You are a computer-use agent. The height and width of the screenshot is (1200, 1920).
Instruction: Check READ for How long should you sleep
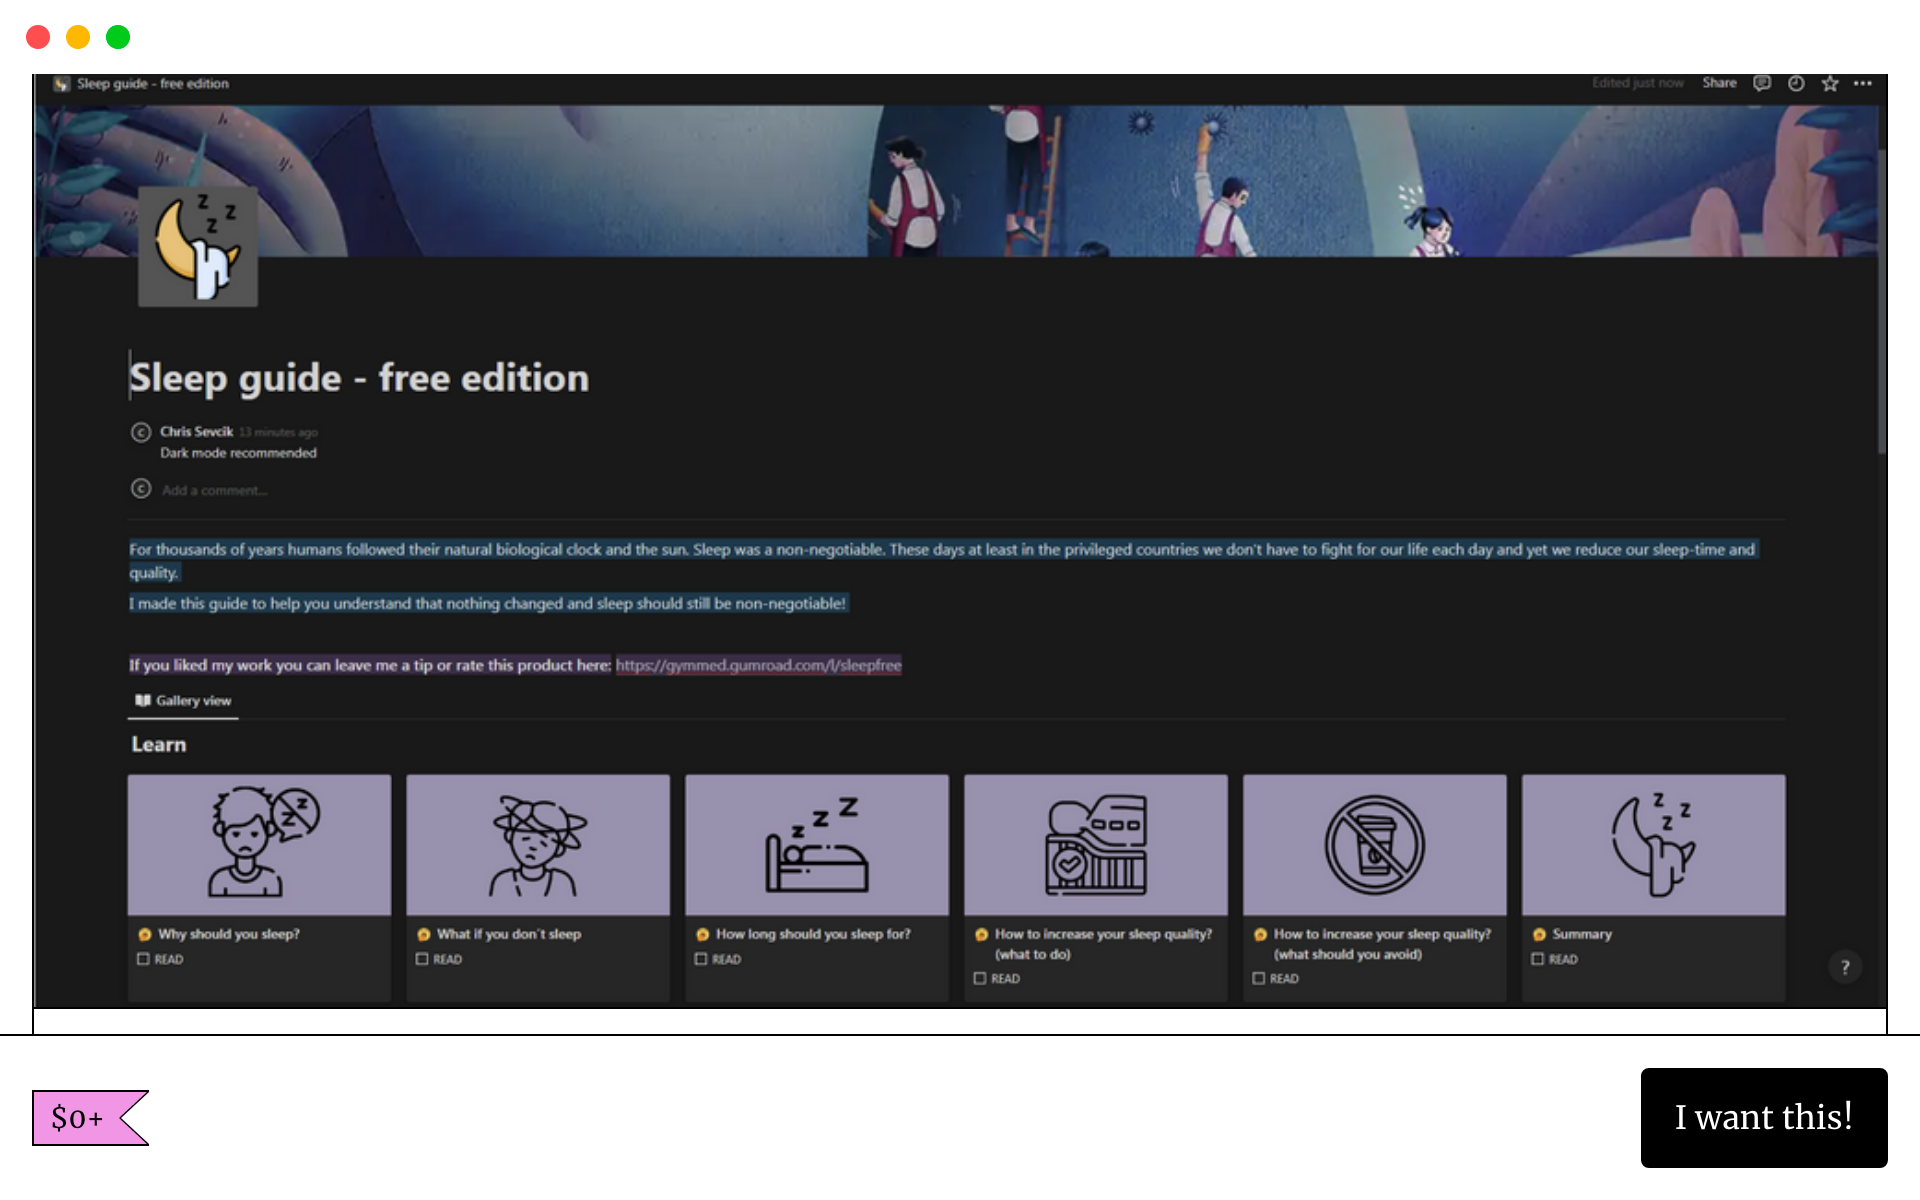pos(702,959)
